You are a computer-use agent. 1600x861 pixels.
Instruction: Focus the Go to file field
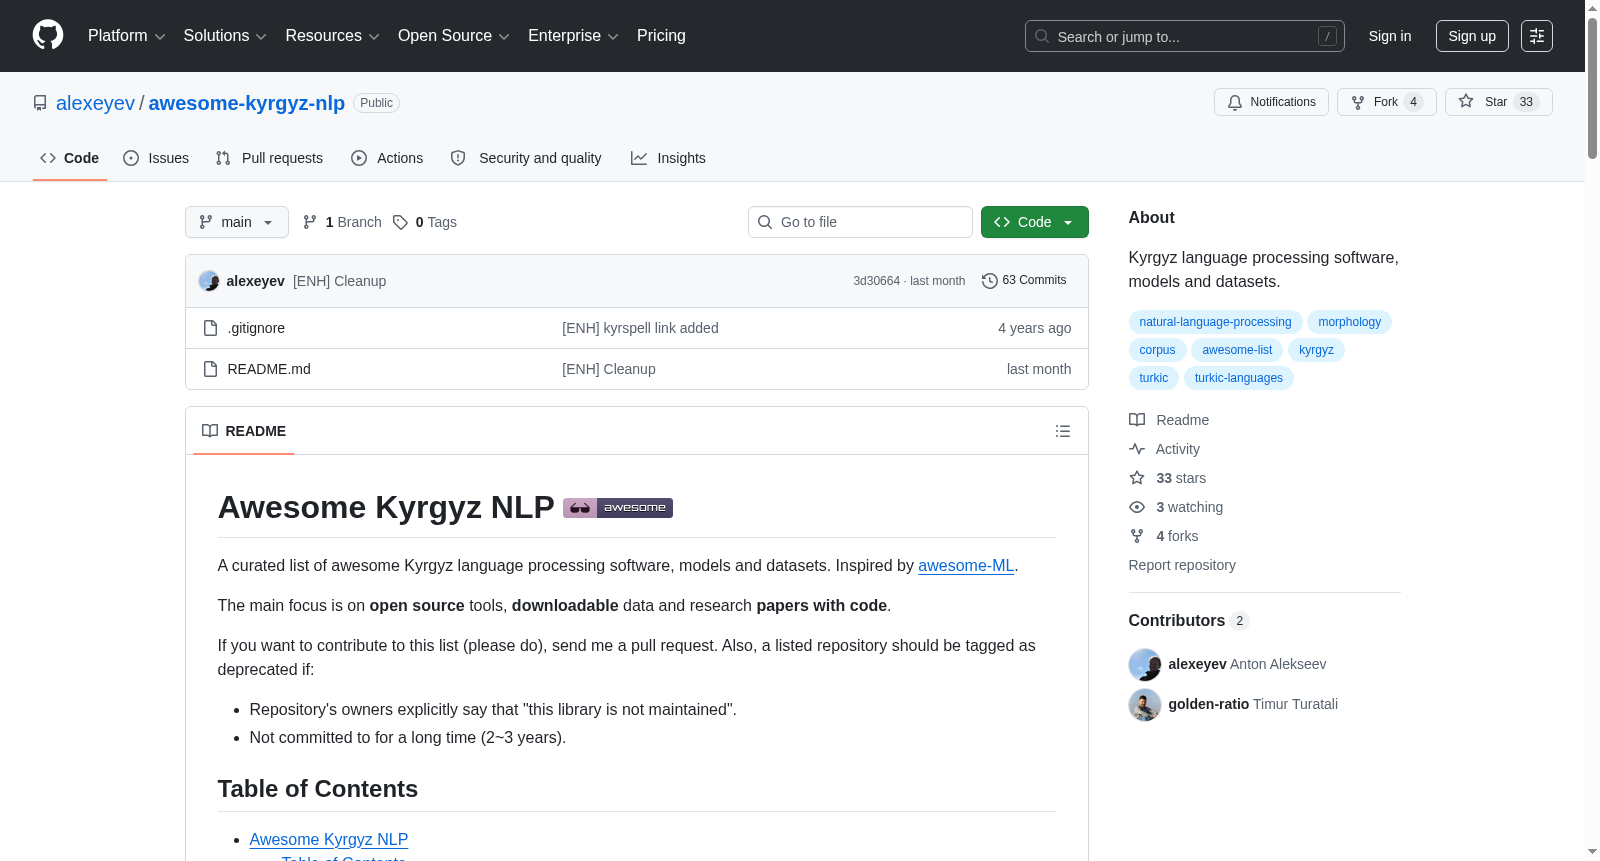860,222
